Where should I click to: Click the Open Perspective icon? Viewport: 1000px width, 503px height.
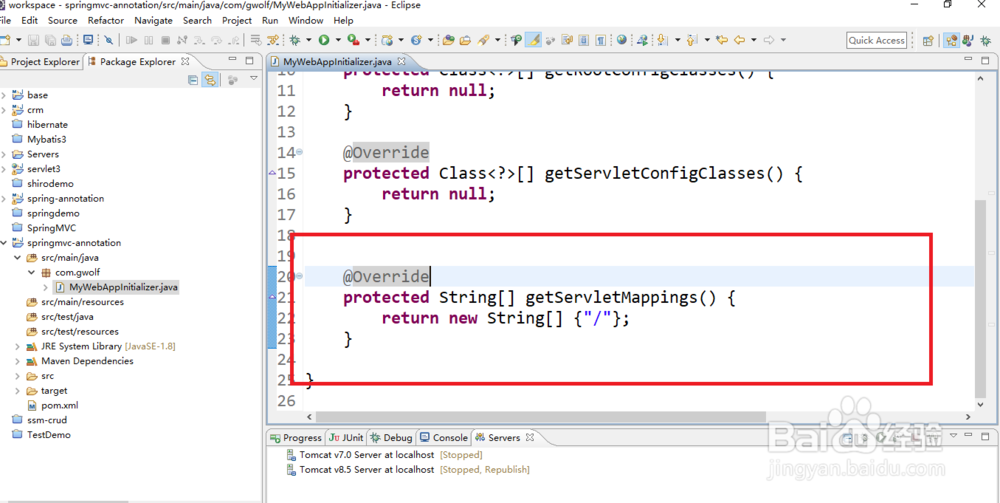(x=928, y=41)
